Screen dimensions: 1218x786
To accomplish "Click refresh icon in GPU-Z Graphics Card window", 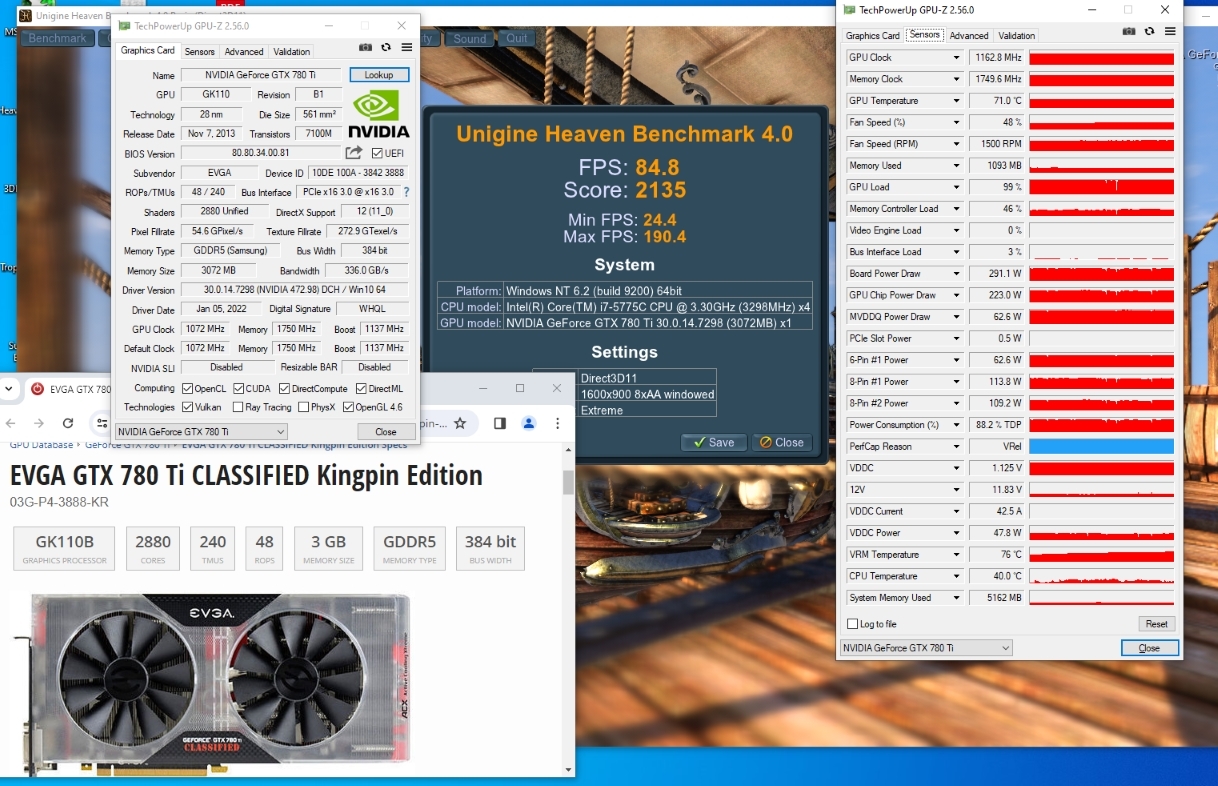I will 386,47.
